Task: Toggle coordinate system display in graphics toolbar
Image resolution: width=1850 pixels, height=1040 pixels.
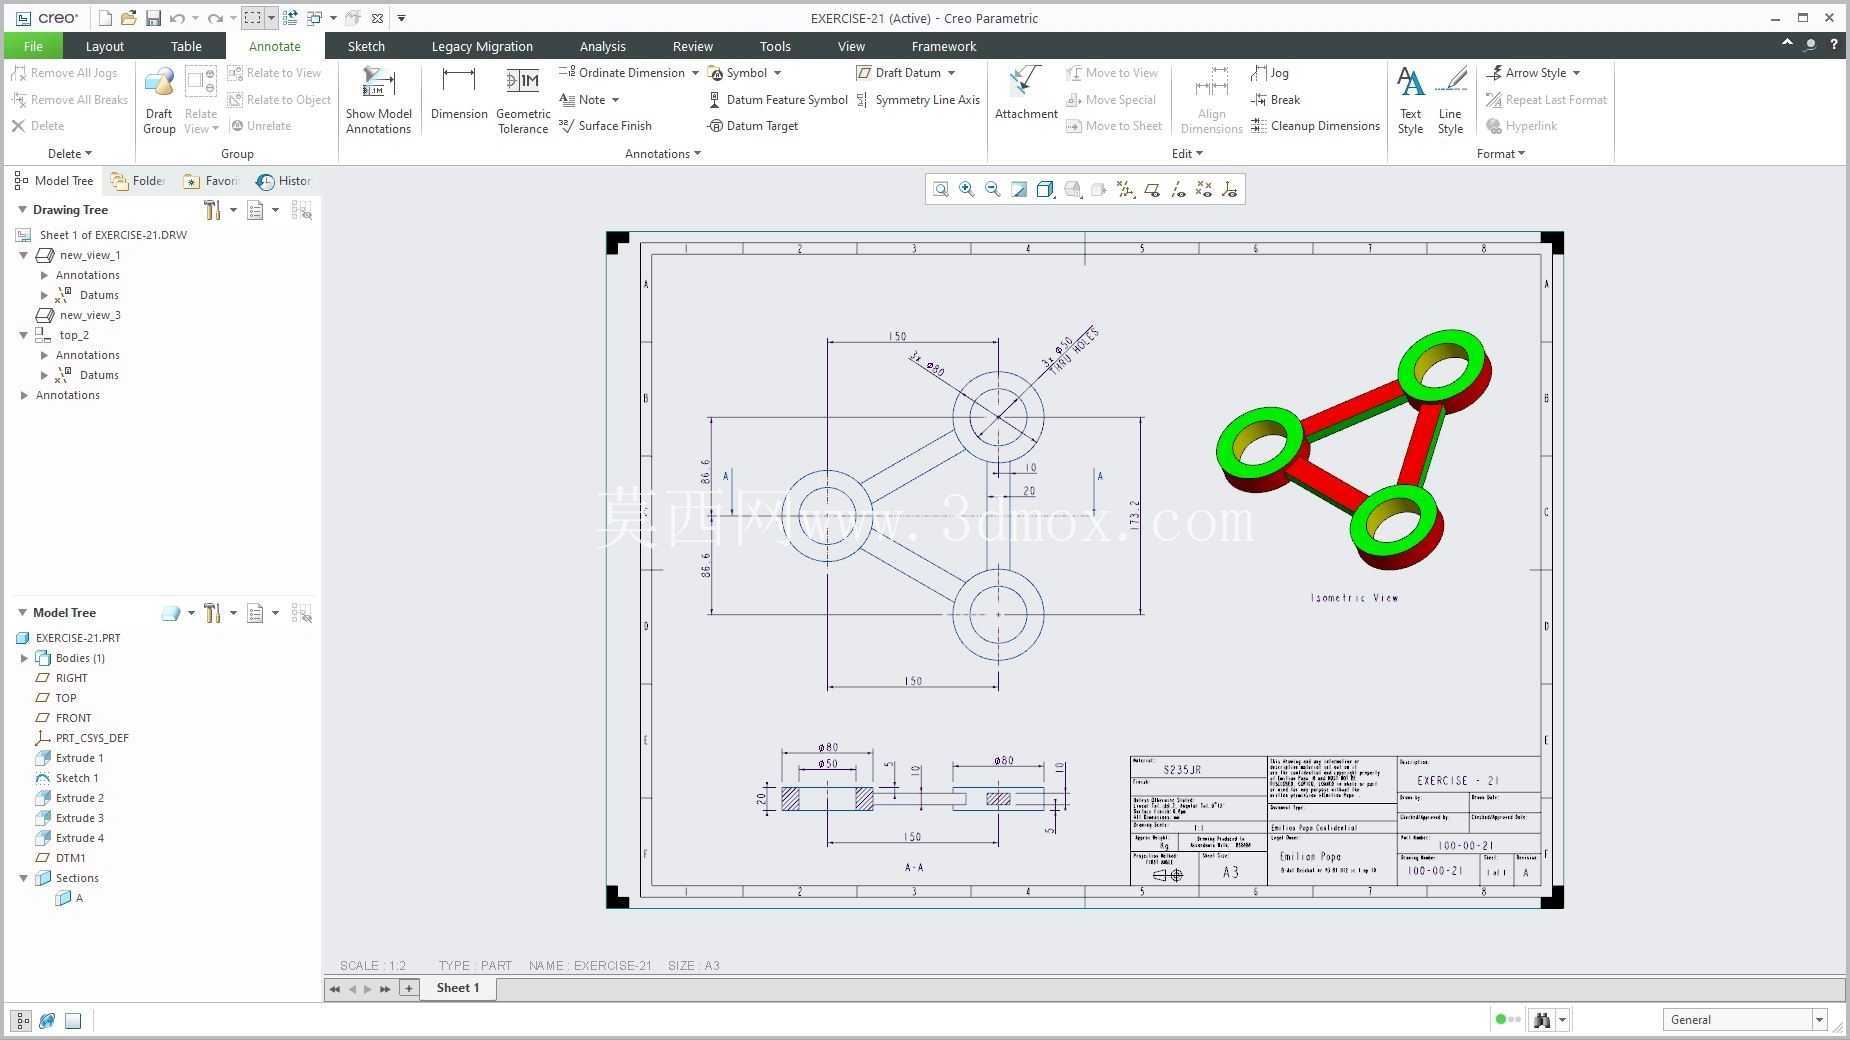Action: click(1230, 189)
